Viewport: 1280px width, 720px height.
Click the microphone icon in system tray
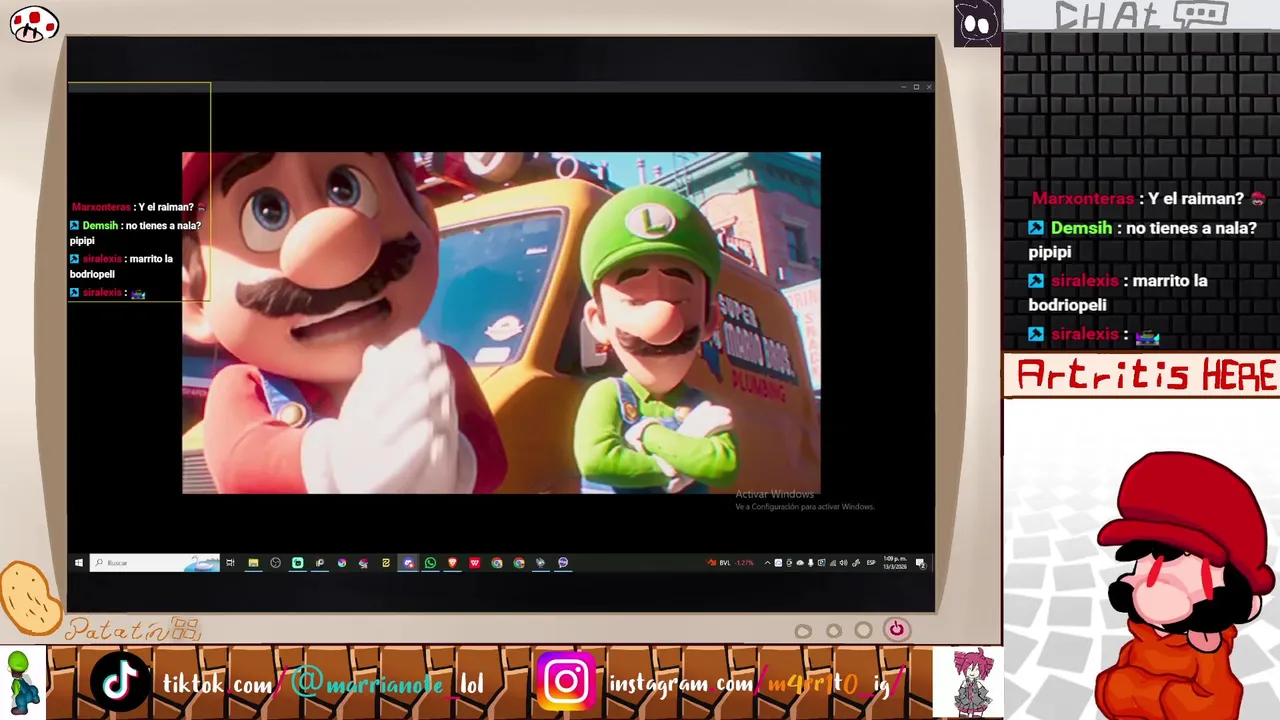click(x=811, y=563)
